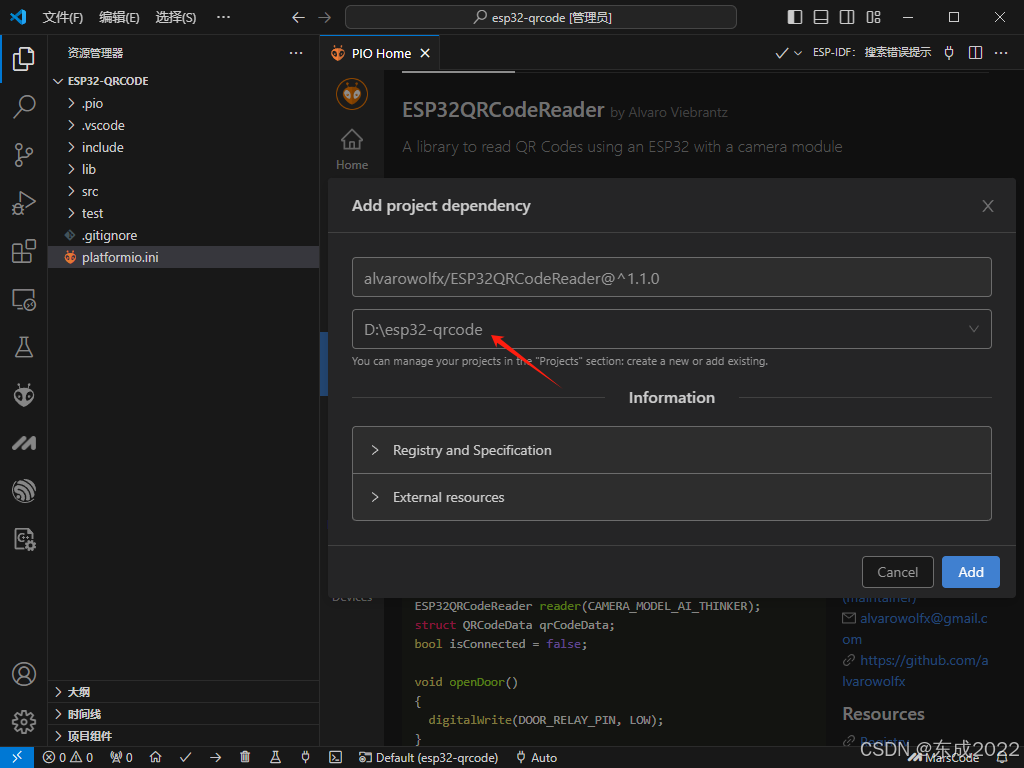This screenshot has height=768, width=1024.
Task: Open the 编辑(E) menu
Action: tap(119, 18)
